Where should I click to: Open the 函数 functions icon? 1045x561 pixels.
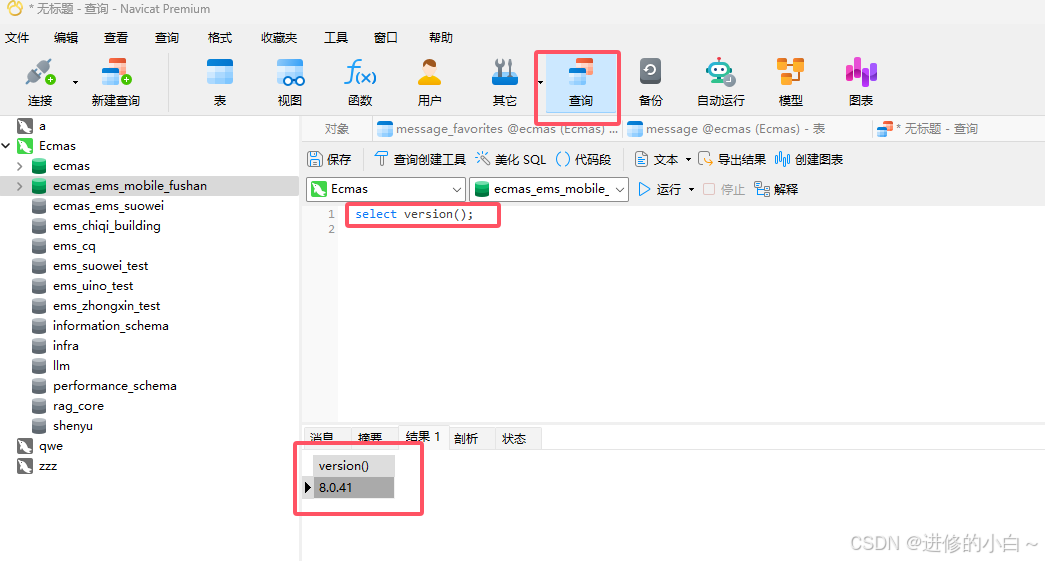(x=360, y=83)
